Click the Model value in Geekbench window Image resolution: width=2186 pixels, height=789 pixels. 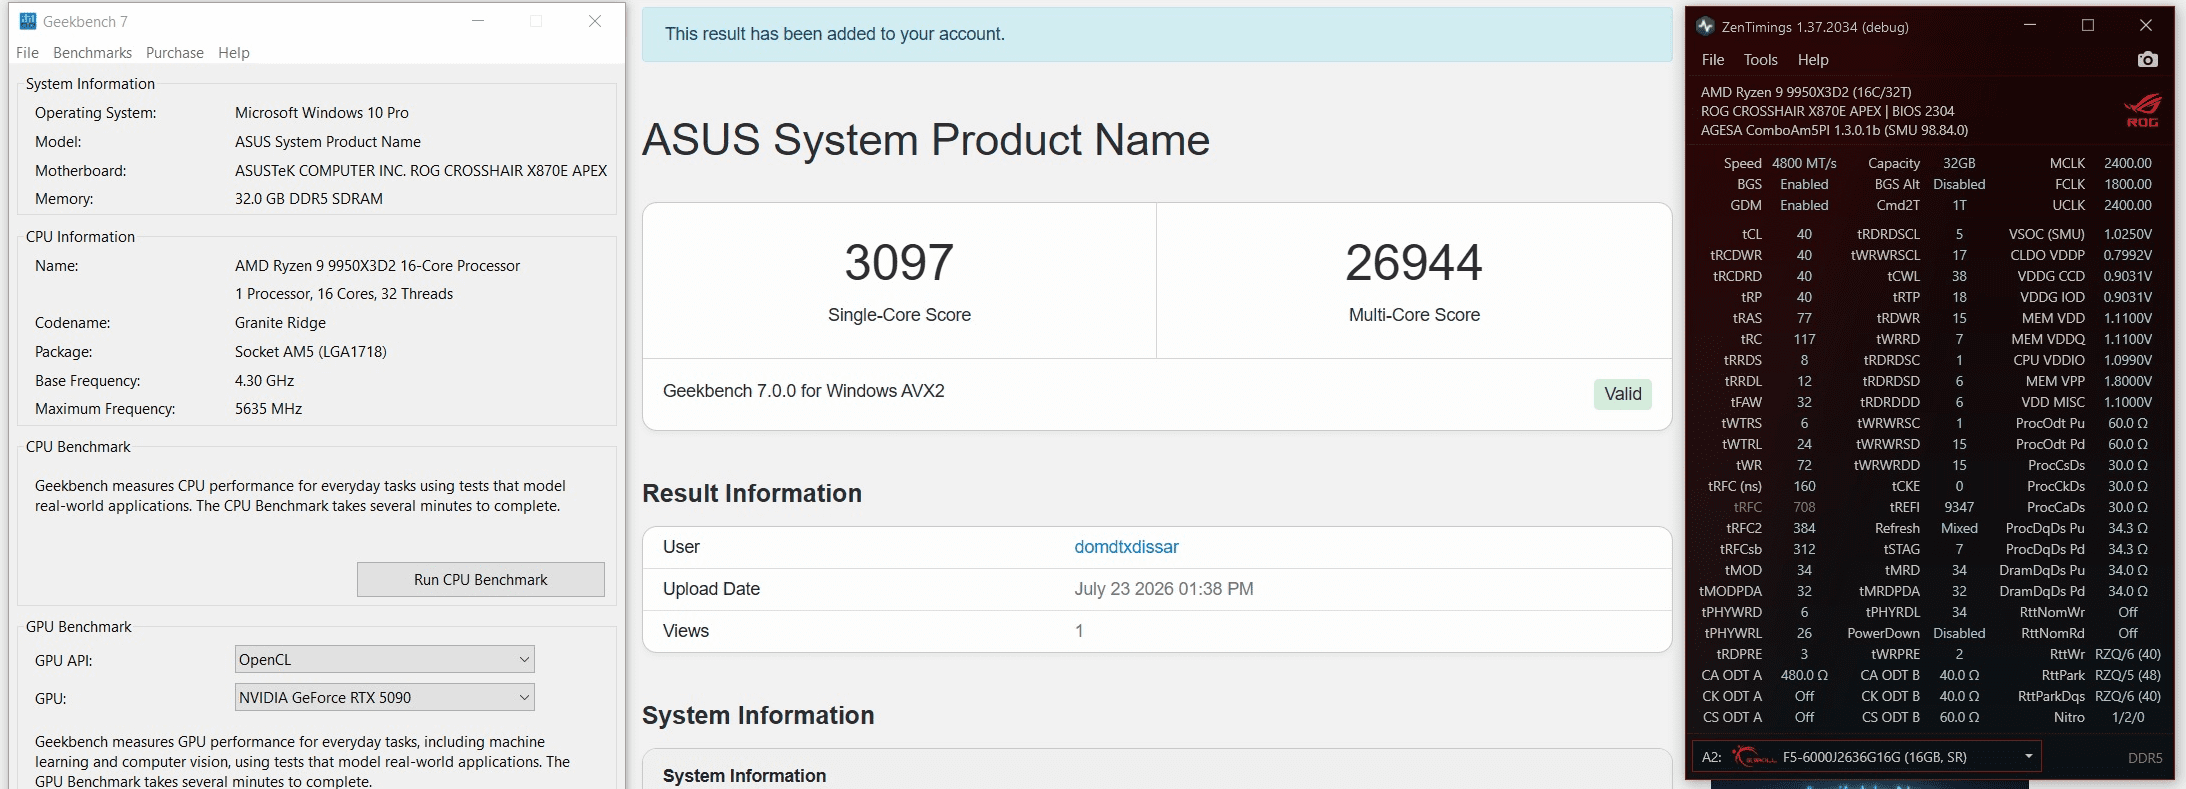[x=328, y=142]
